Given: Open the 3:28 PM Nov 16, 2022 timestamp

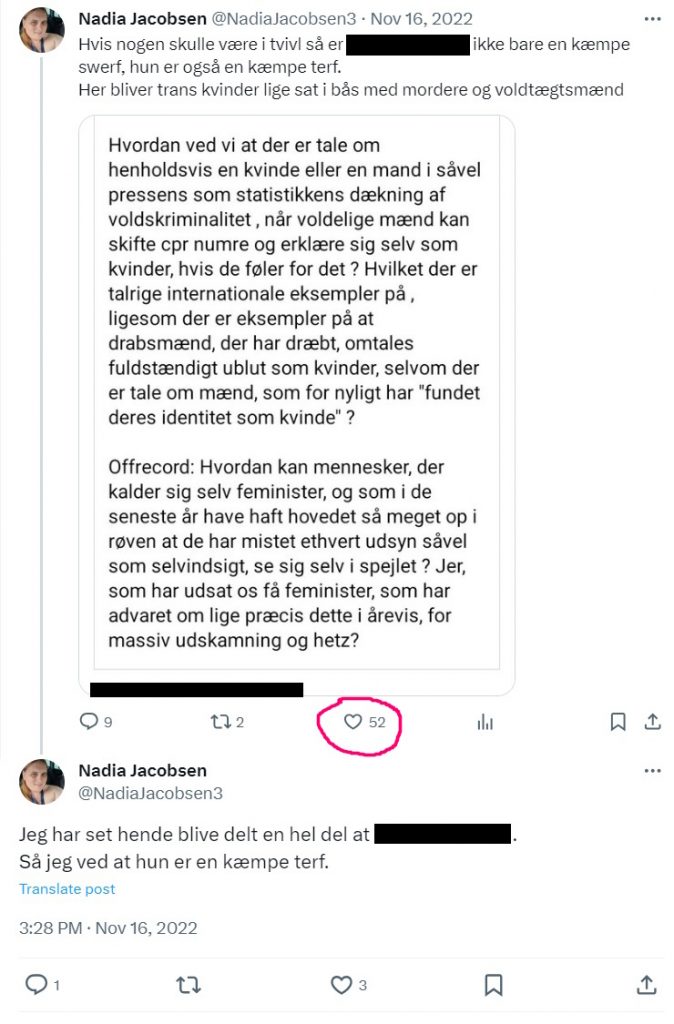Looking at the screenshot, I should pyautogui.click(x=108, y=928).
